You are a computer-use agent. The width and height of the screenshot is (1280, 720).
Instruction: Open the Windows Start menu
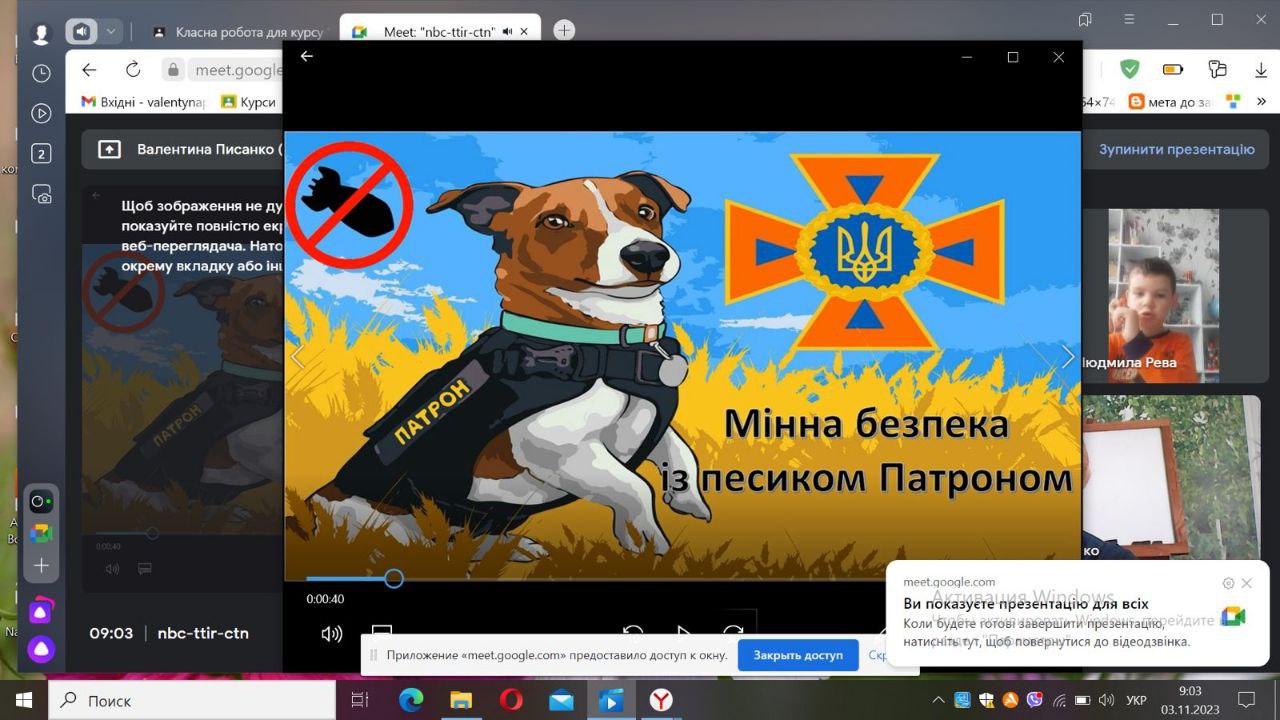(23, 700)
